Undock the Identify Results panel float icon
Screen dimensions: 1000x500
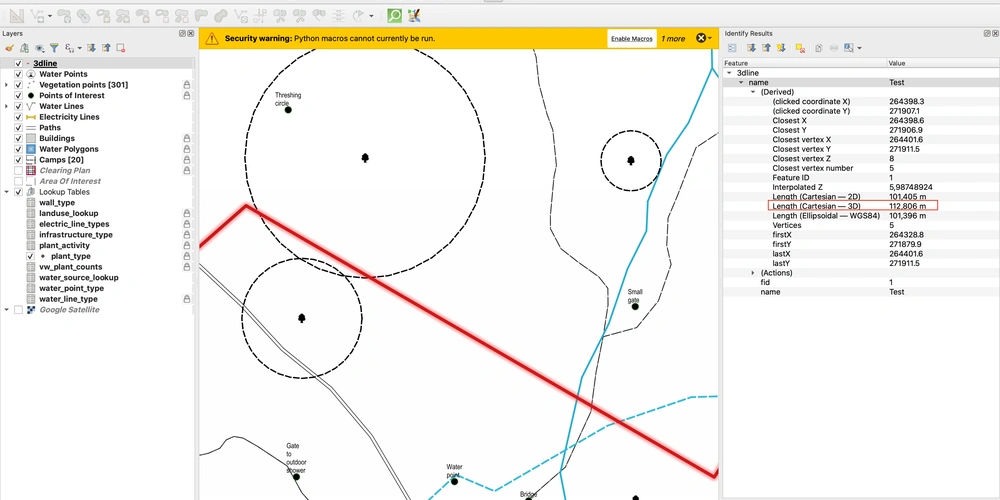click(x=986, y=33)
